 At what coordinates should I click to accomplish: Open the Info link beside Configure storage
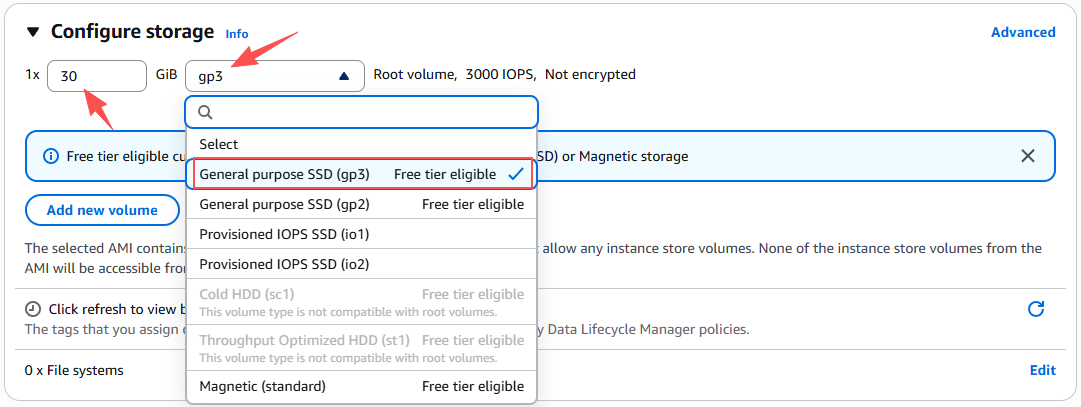(237, 34)
